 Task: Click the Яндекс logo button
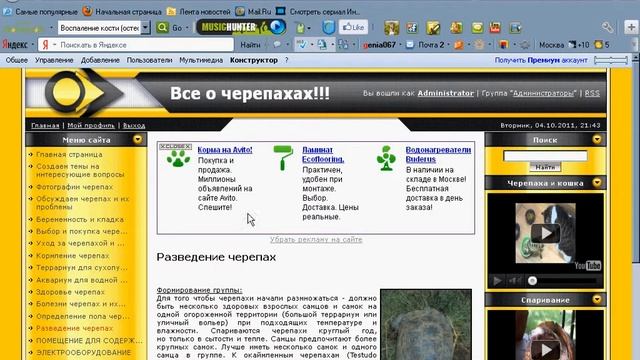[16, 44]
